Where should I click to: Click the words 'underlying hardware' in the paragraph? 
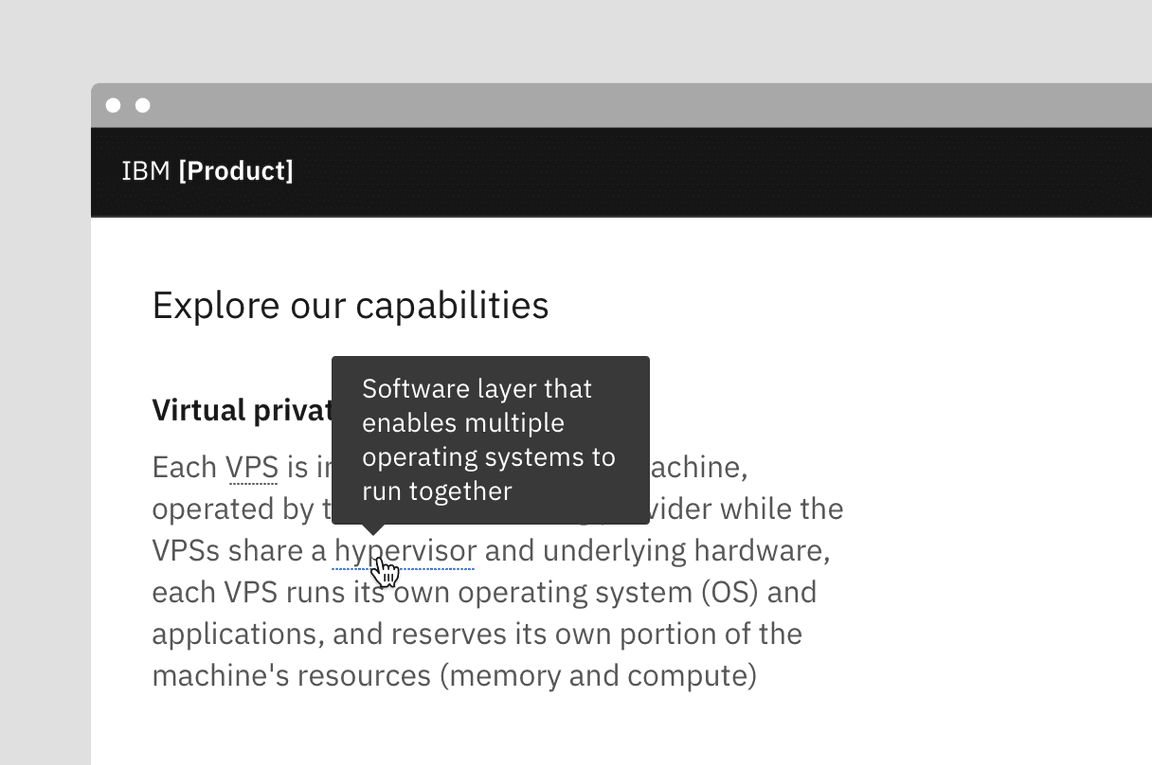point(684,551)
